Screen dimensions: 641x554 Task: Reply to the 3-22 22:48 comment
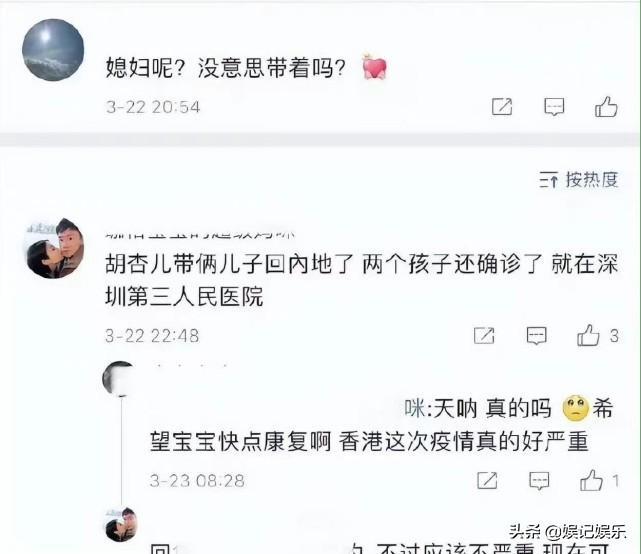(x=536, y=336)
